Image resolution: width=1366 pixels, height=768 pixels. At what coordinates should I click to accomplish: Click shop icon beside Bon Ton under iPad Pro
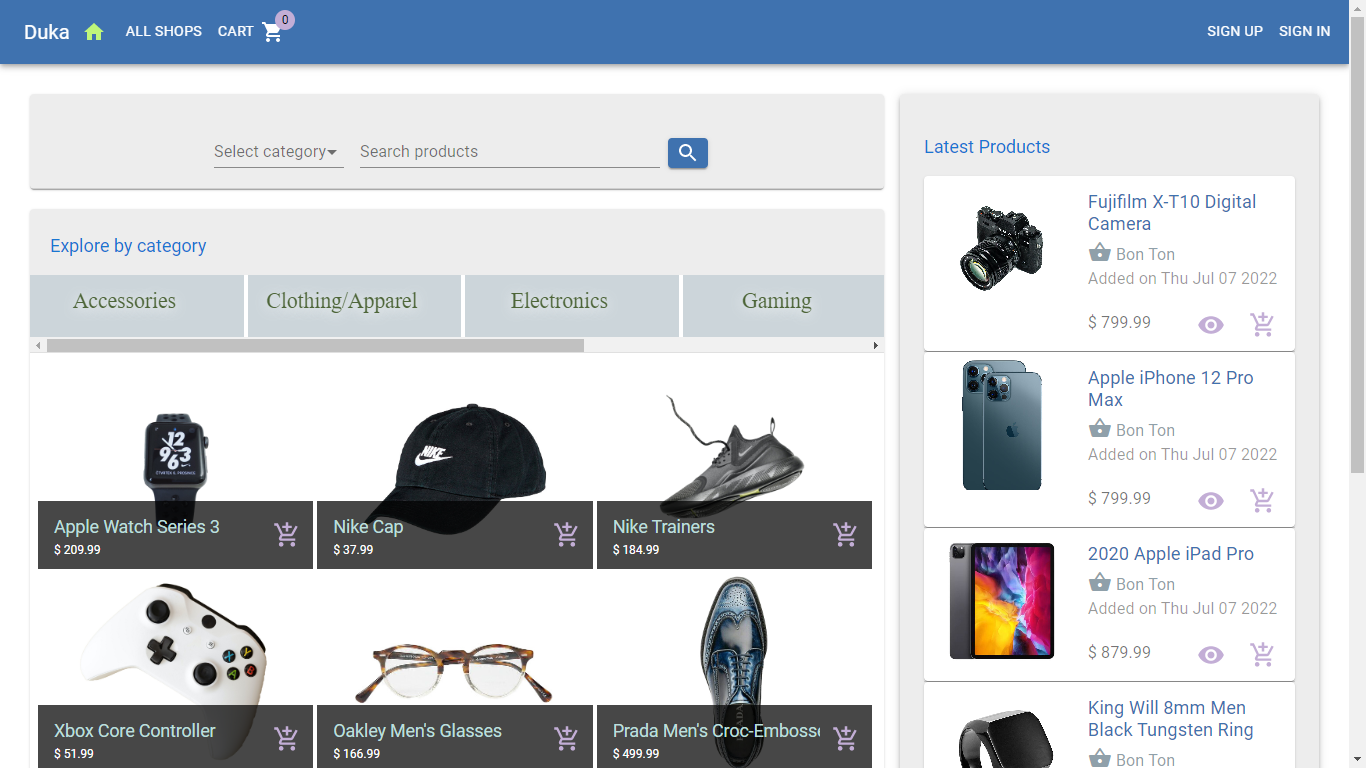click(x=1100, y=582)
